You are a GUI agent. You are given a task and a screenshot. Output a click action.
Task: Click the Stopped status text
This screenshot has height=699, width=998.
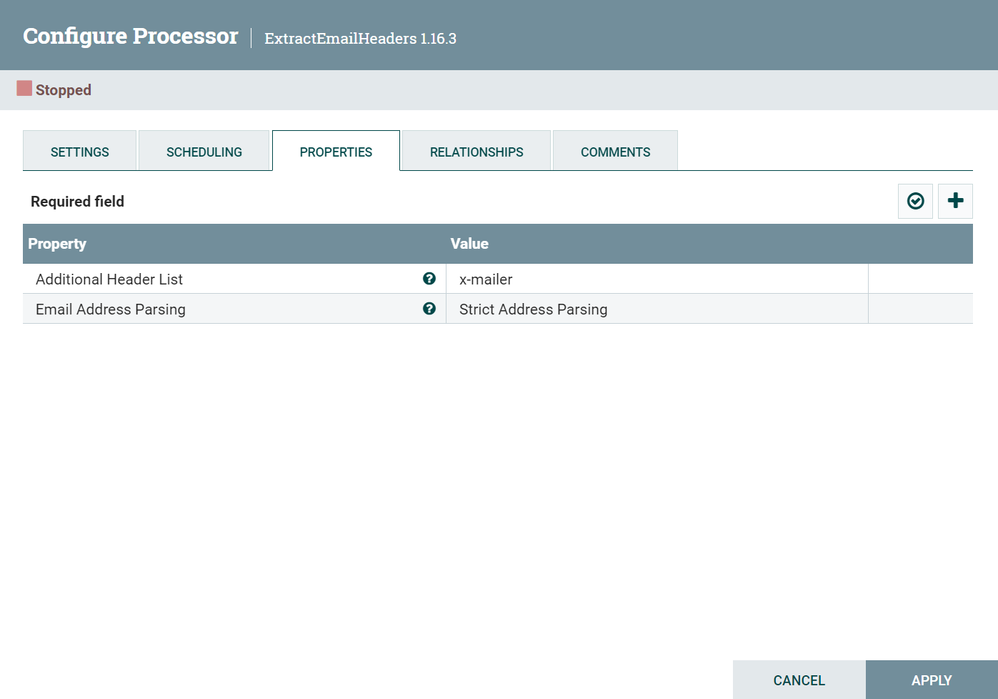click(64, 90)
